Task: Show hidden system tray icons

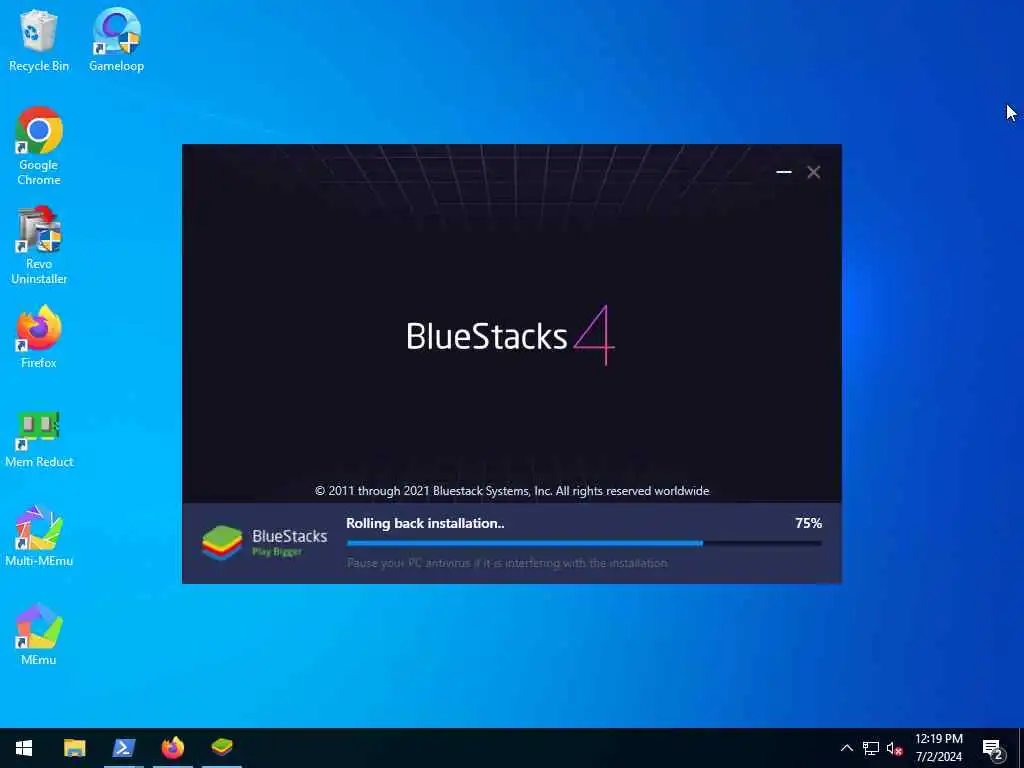Action: tap(846, 748)
